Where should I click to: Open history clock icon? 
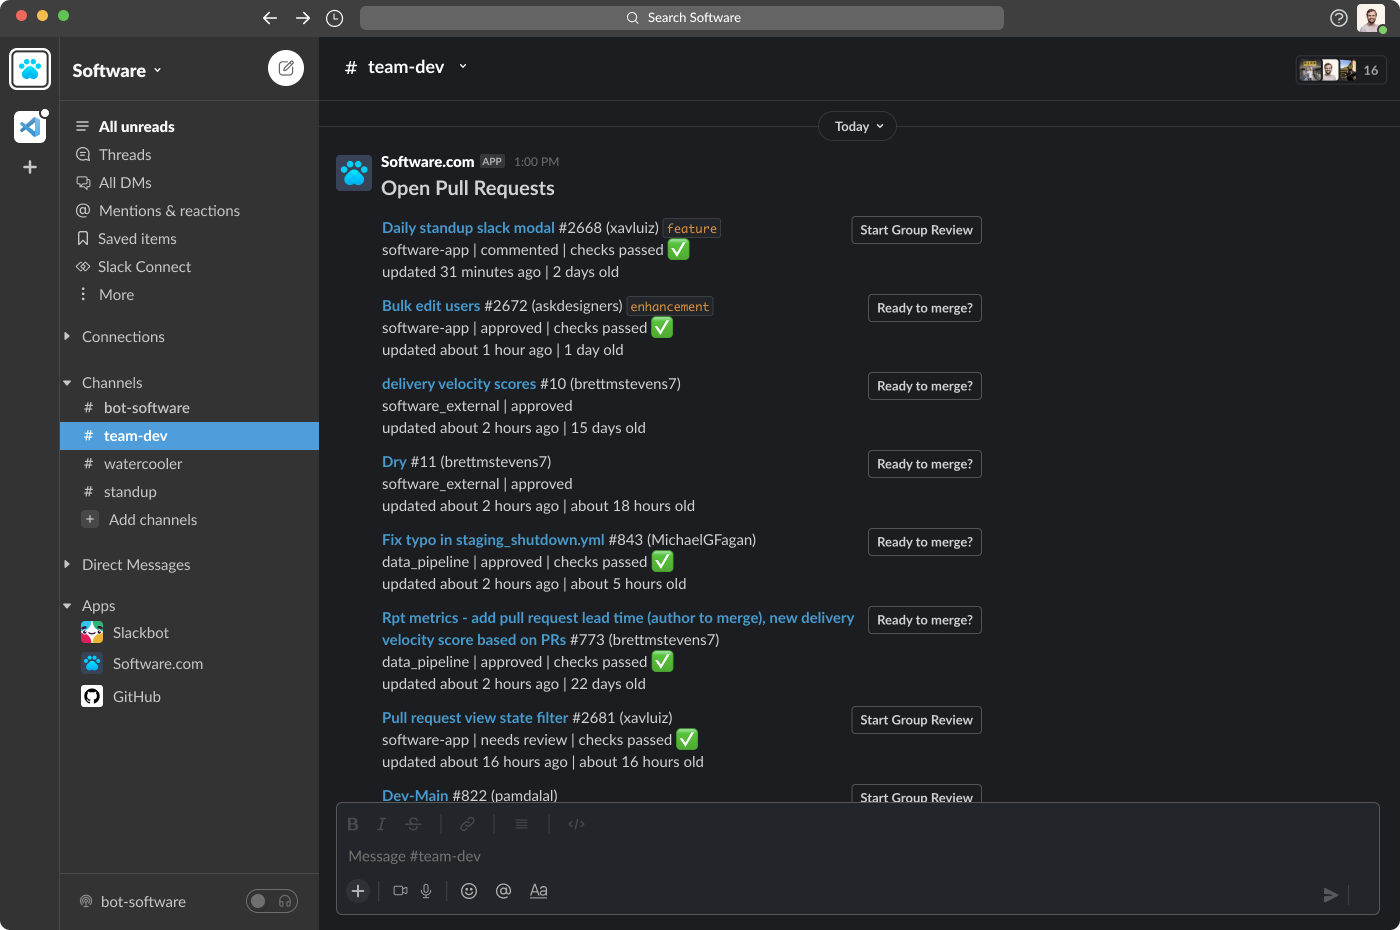[335, 18]
